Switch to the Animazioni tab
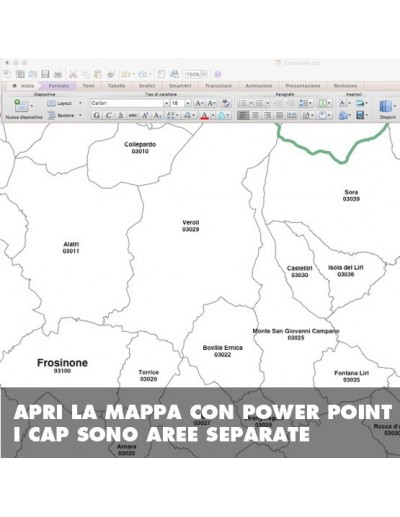Viewport: 400px width, 517px height. click(259, 86)
